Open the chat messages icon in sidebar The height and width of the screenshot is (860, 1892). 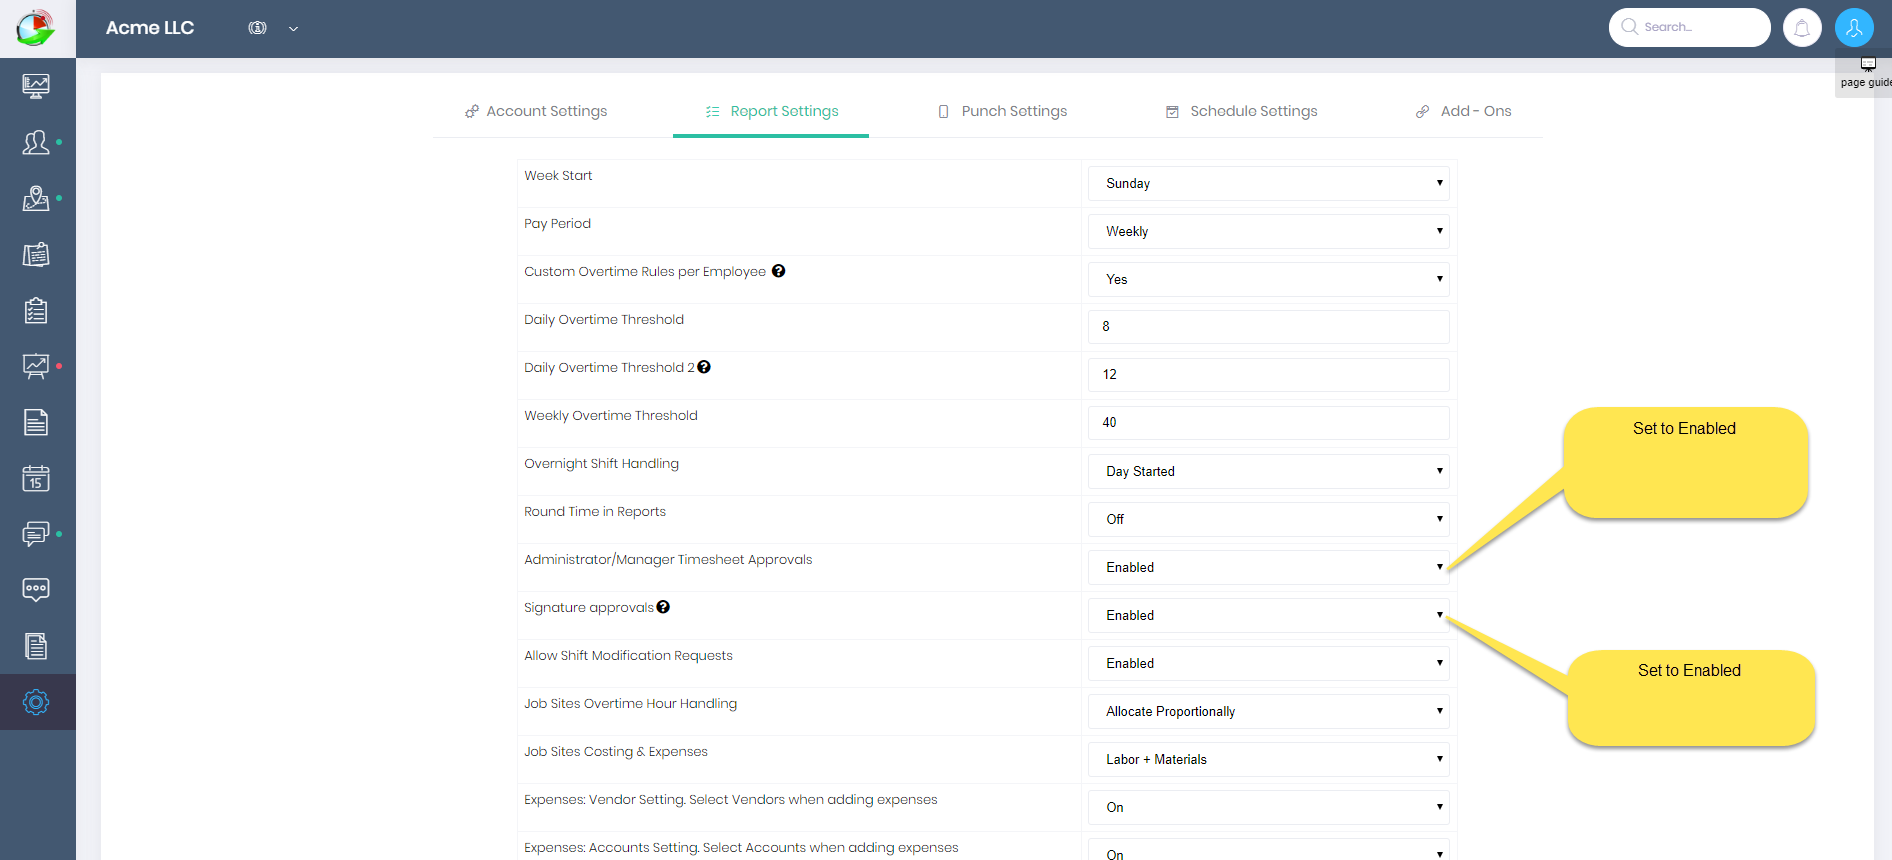point(36,534)
